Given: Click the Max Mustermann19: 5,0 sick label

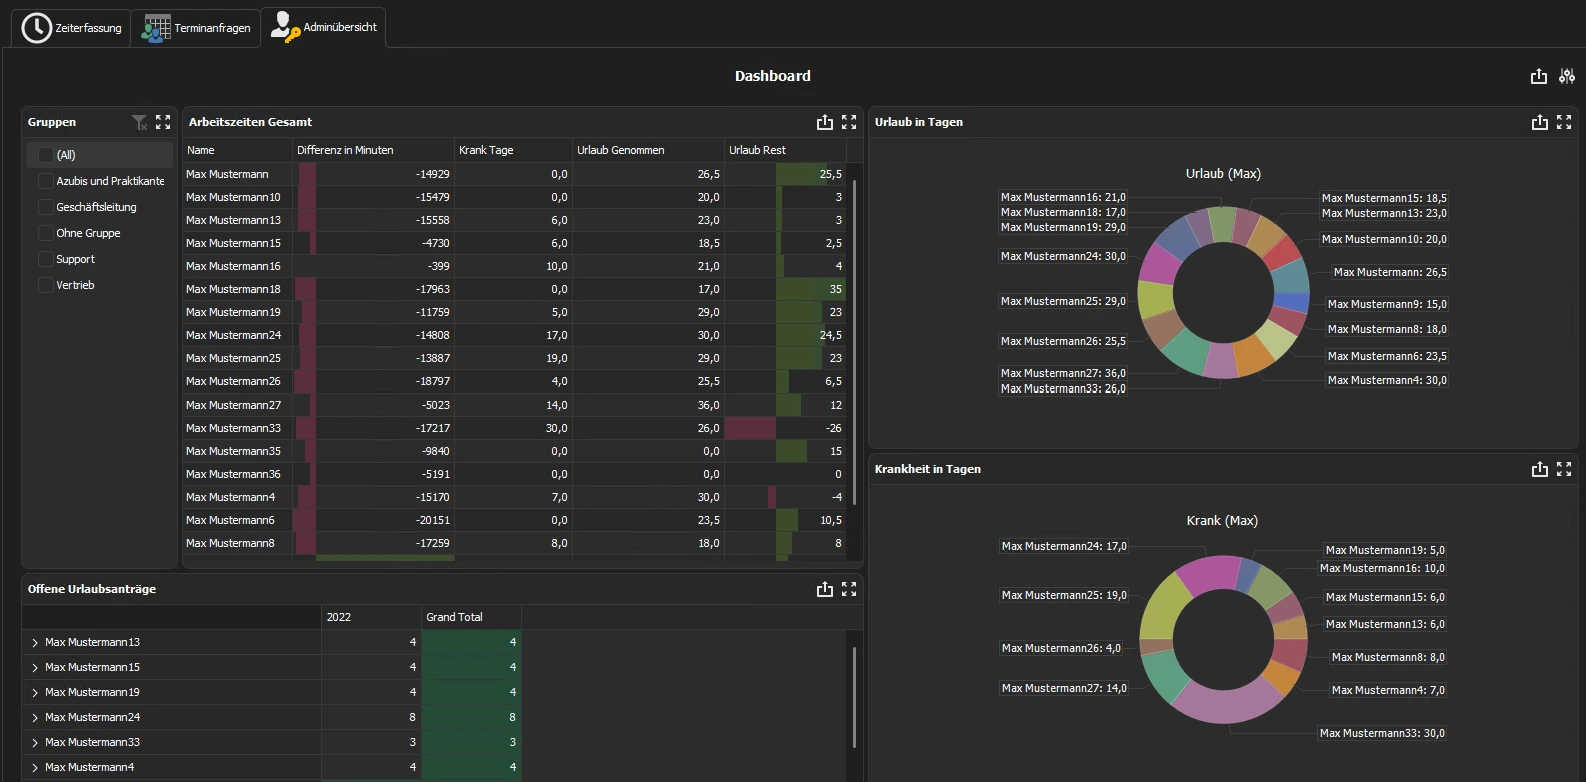Looking at the screenshot, I should tap(1385, 550).
